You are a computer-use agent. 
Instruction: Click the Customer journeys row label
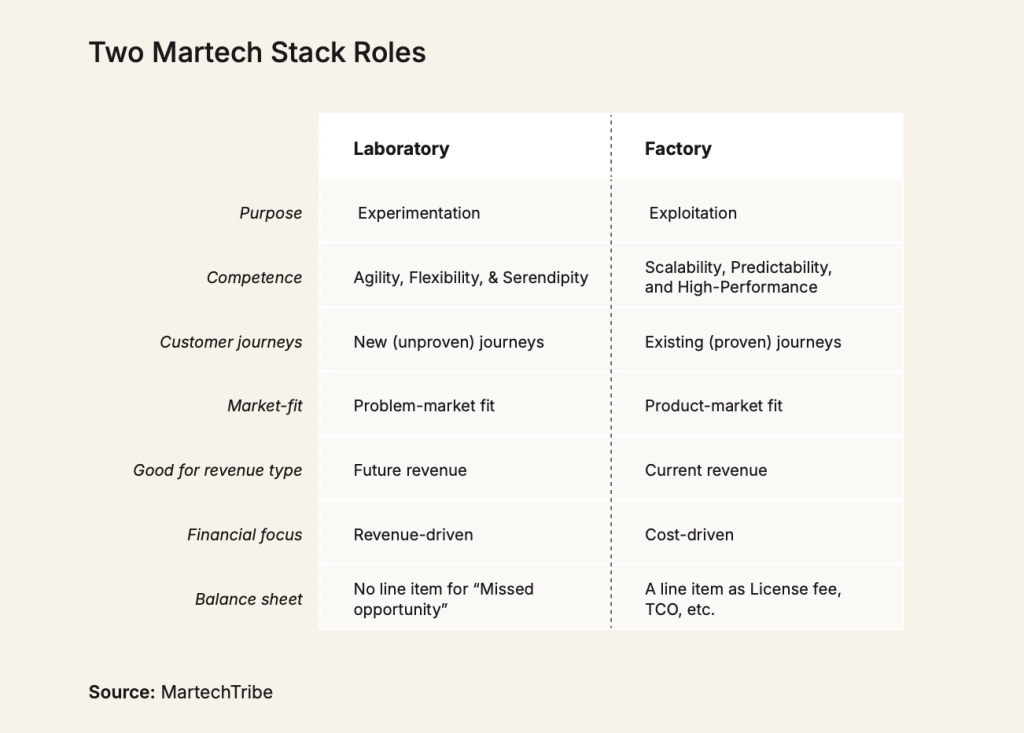pyautogui.click(x=231, y=342)
